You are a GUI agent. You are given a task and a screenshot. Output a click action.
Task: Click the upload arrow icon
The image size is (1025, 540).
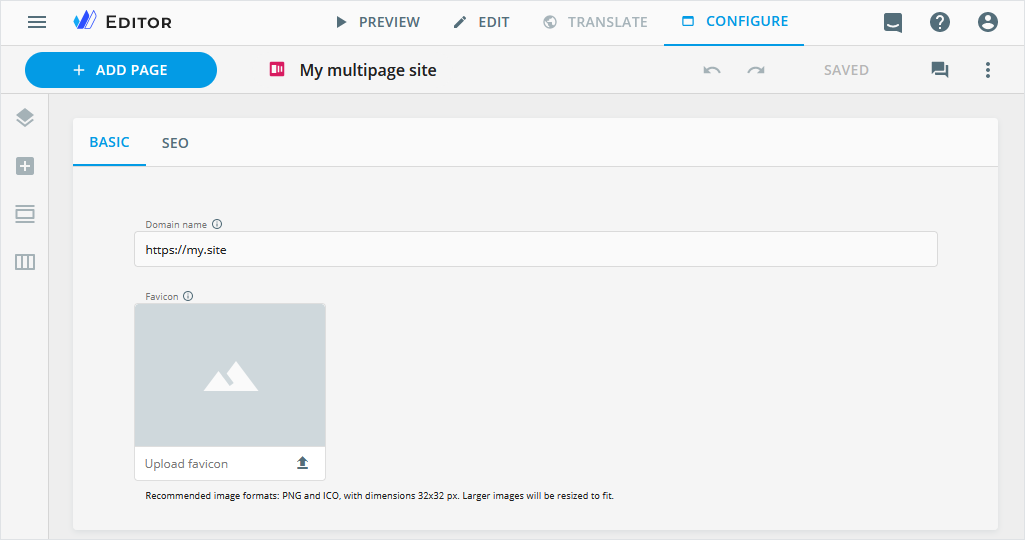click(x=302, y=463)
